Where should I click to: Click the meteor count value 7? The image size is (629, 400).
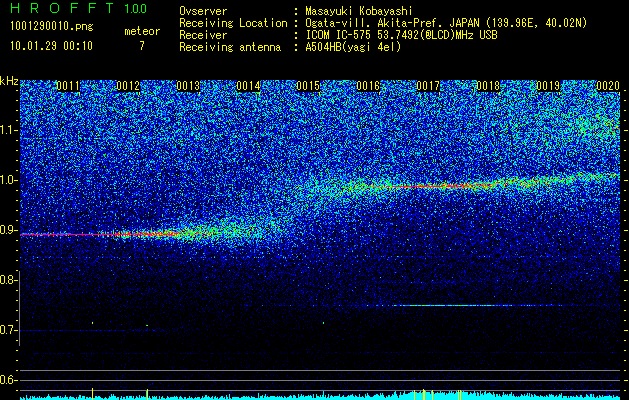142,46
